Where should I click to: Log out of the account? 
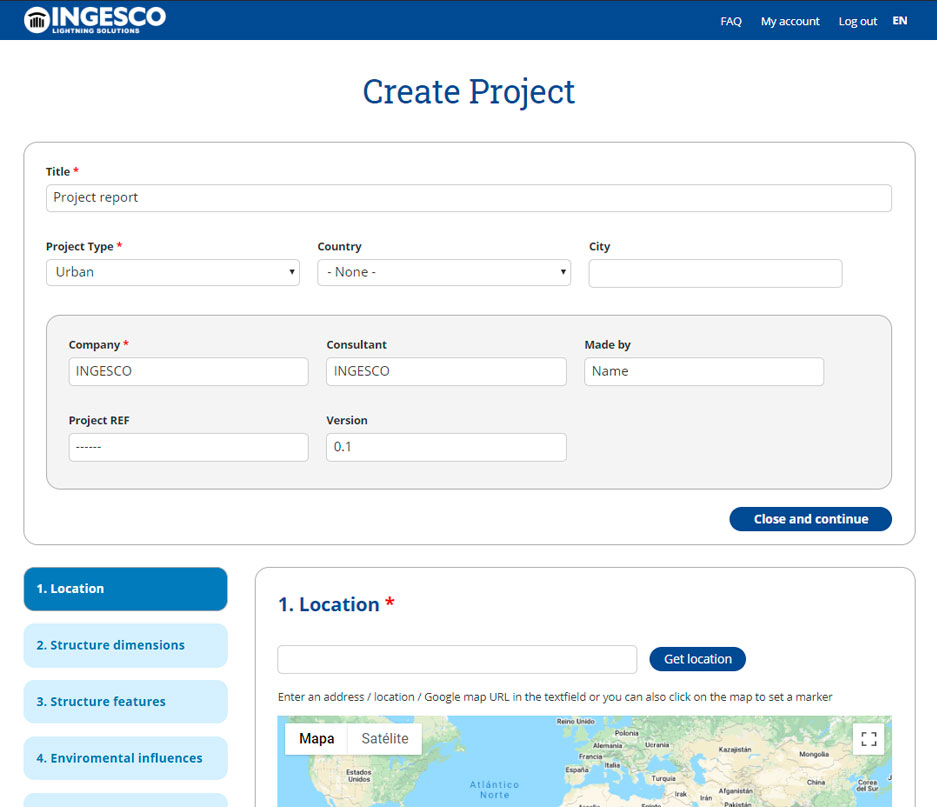coord(857,21)
